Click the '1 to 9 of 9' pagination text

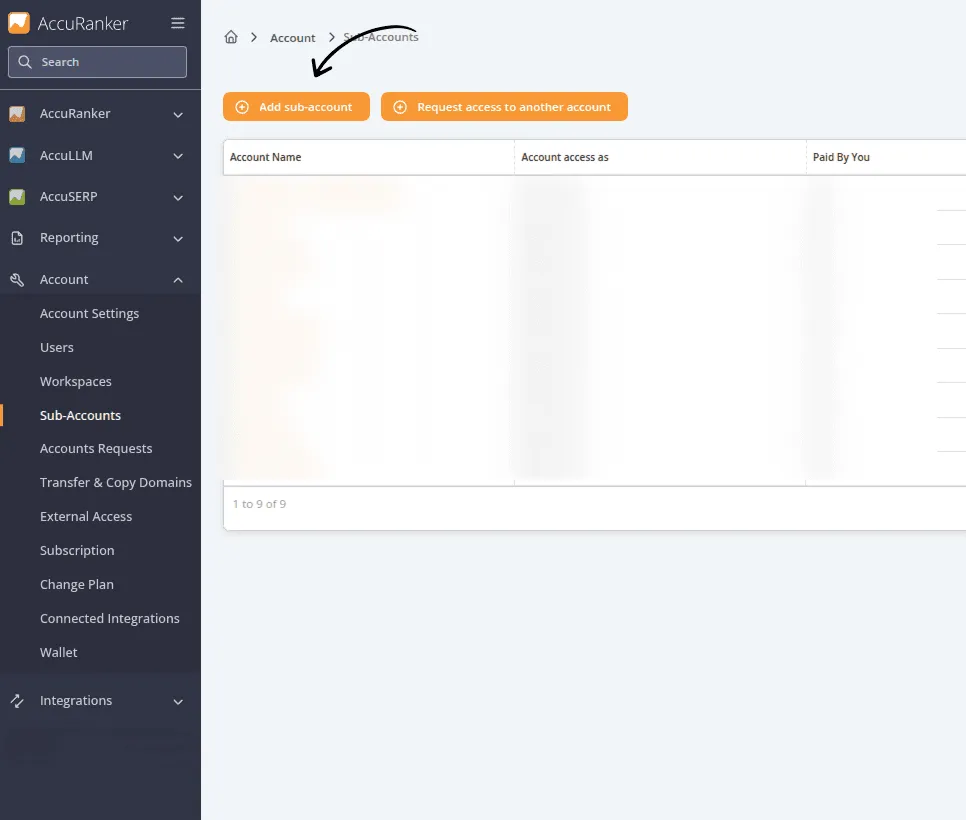(259, 504)
